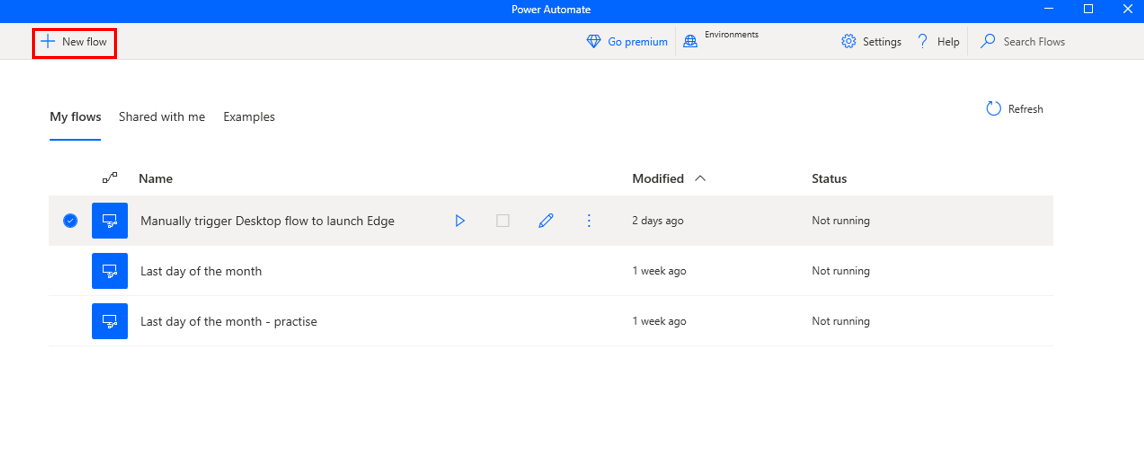Deselect the Manually trigger Desktop flow checkmark

coord(71,220)
